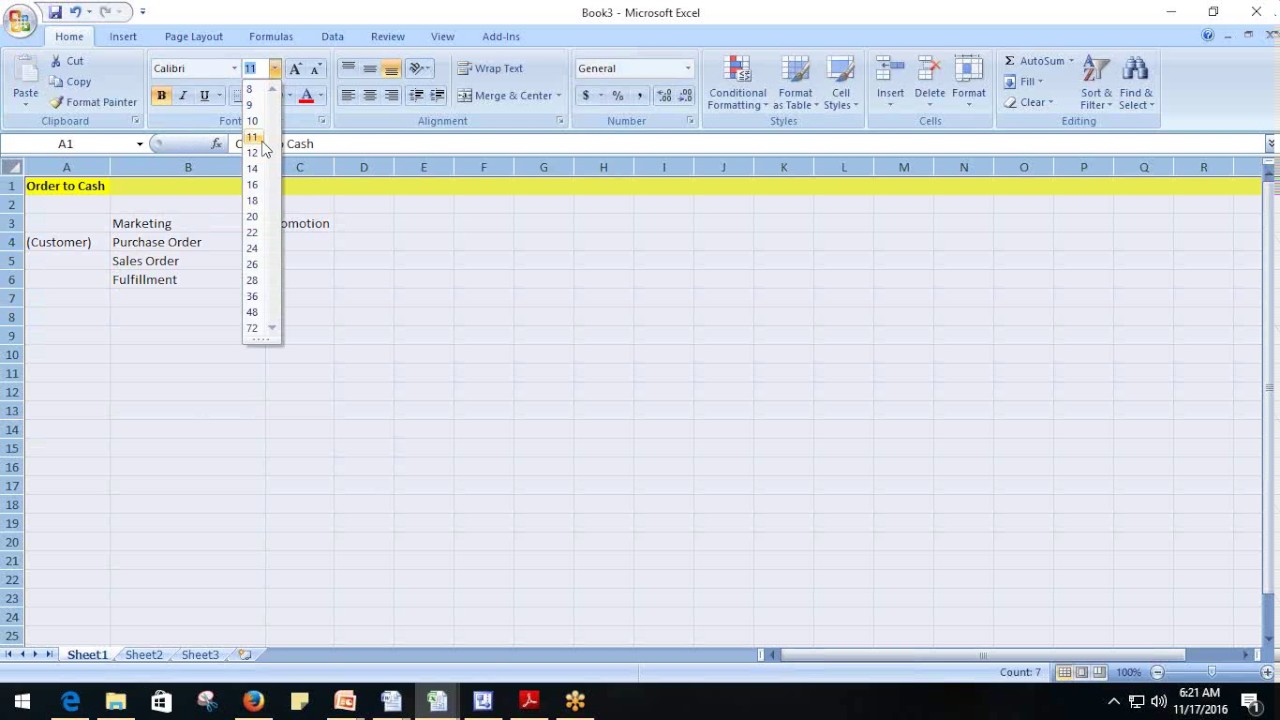1280x720 pixels.
Task: Open the font color dropdown arrow
Action: pos(320,95)
